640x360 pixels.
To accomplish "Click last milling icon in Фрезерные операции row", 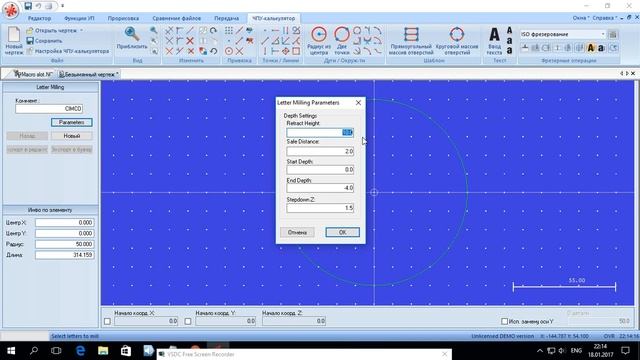I will [613, 48].
